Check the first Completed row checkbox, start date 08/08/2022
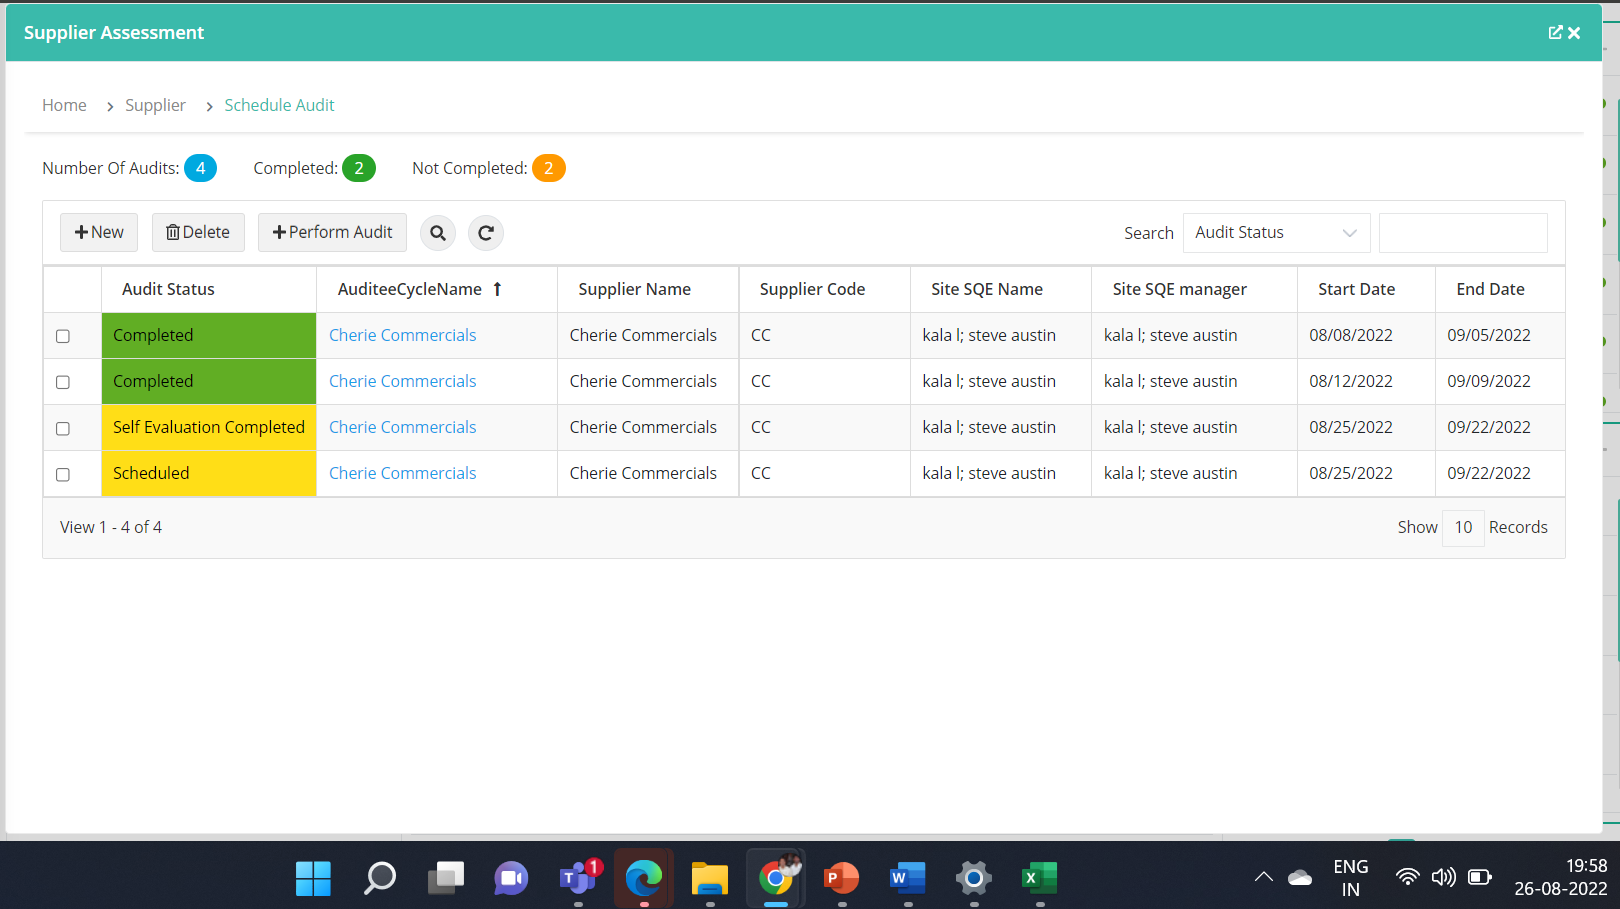Viewport: 1620px width, 909px height. [x=63, y=336]
